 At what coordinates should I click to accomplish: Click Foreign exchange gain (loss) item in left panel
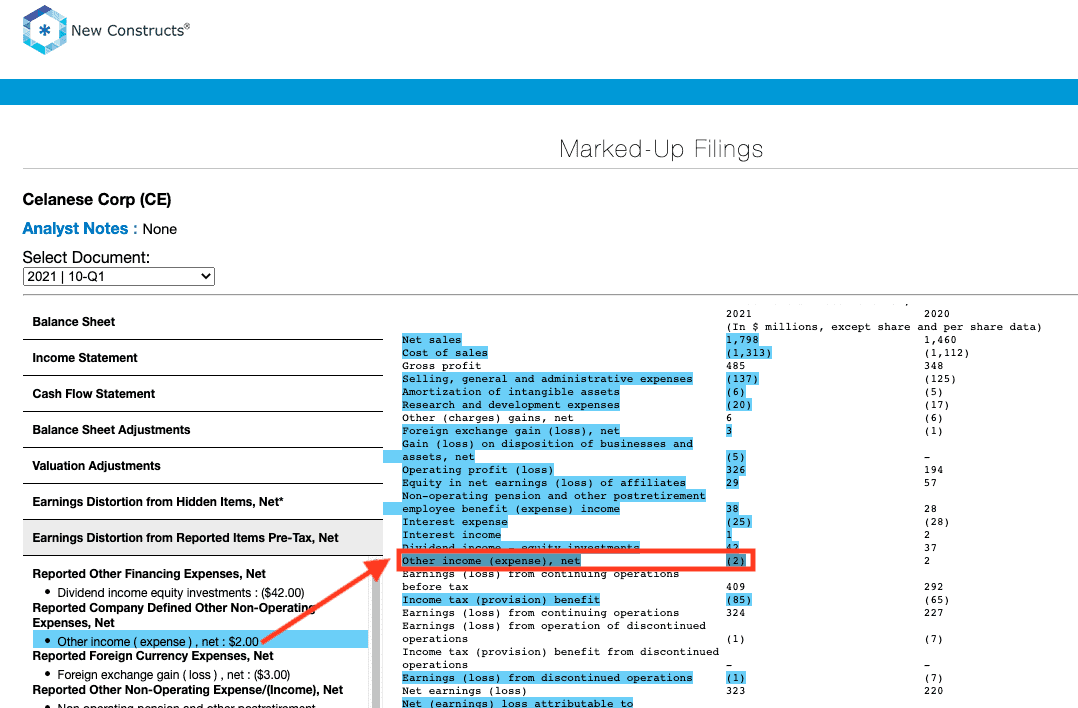click(174, 674)
